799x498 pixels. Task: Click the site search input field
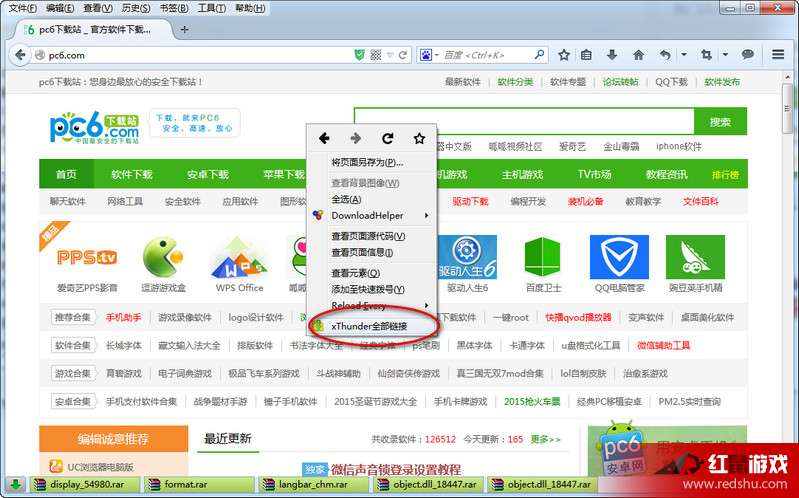pyautogui.click(x=524, y=121)
